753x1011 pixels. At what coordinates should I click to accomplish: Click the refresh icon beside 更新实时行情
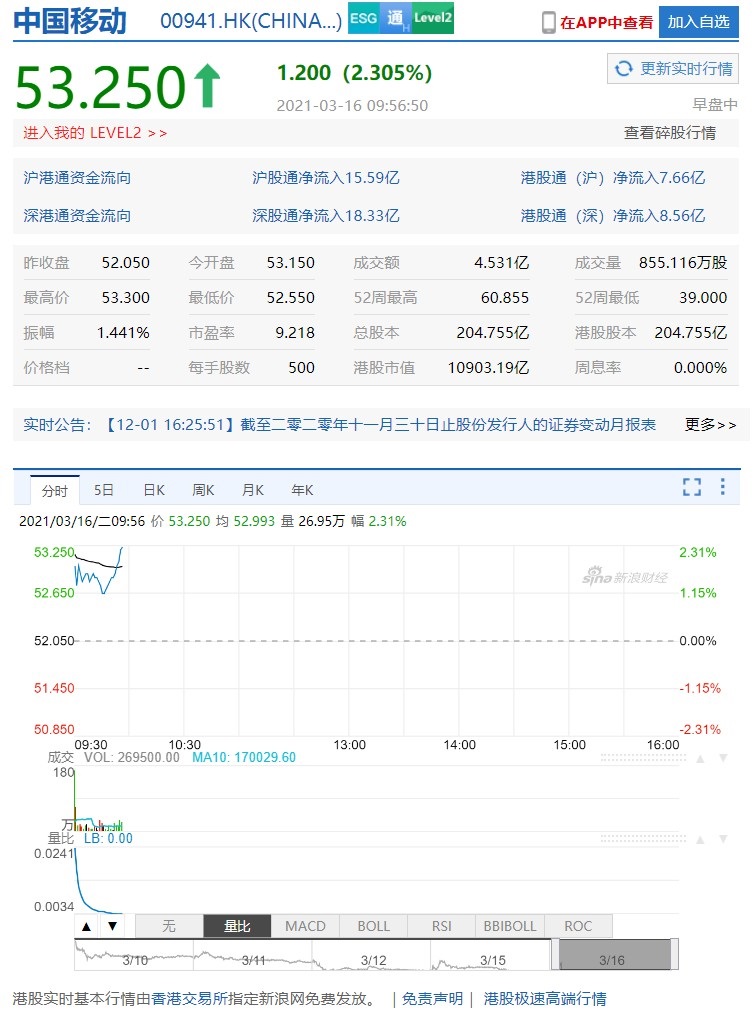pos(624,69)
